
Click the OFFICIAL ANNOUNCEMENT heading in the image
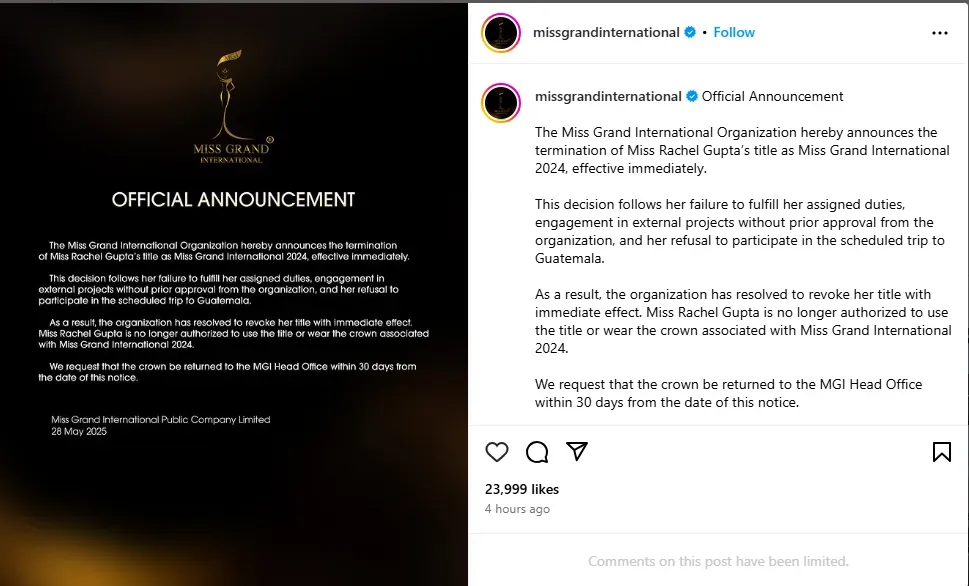pos(234,200)
